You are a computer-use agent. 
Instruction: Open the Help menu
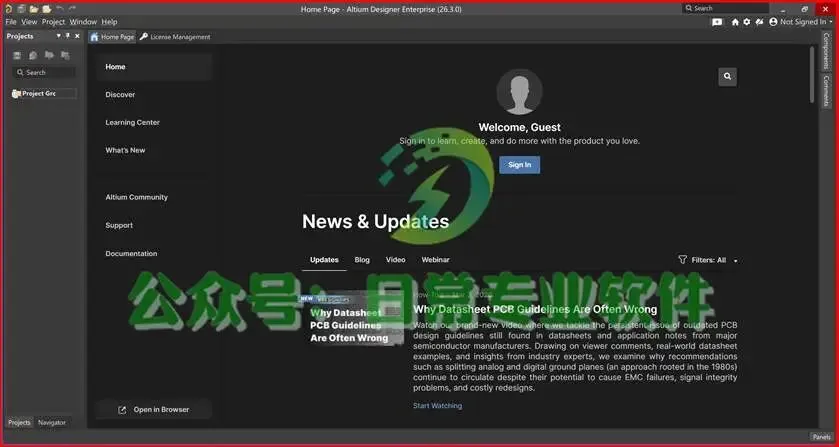pyautogui.click(x=109, y=22)
